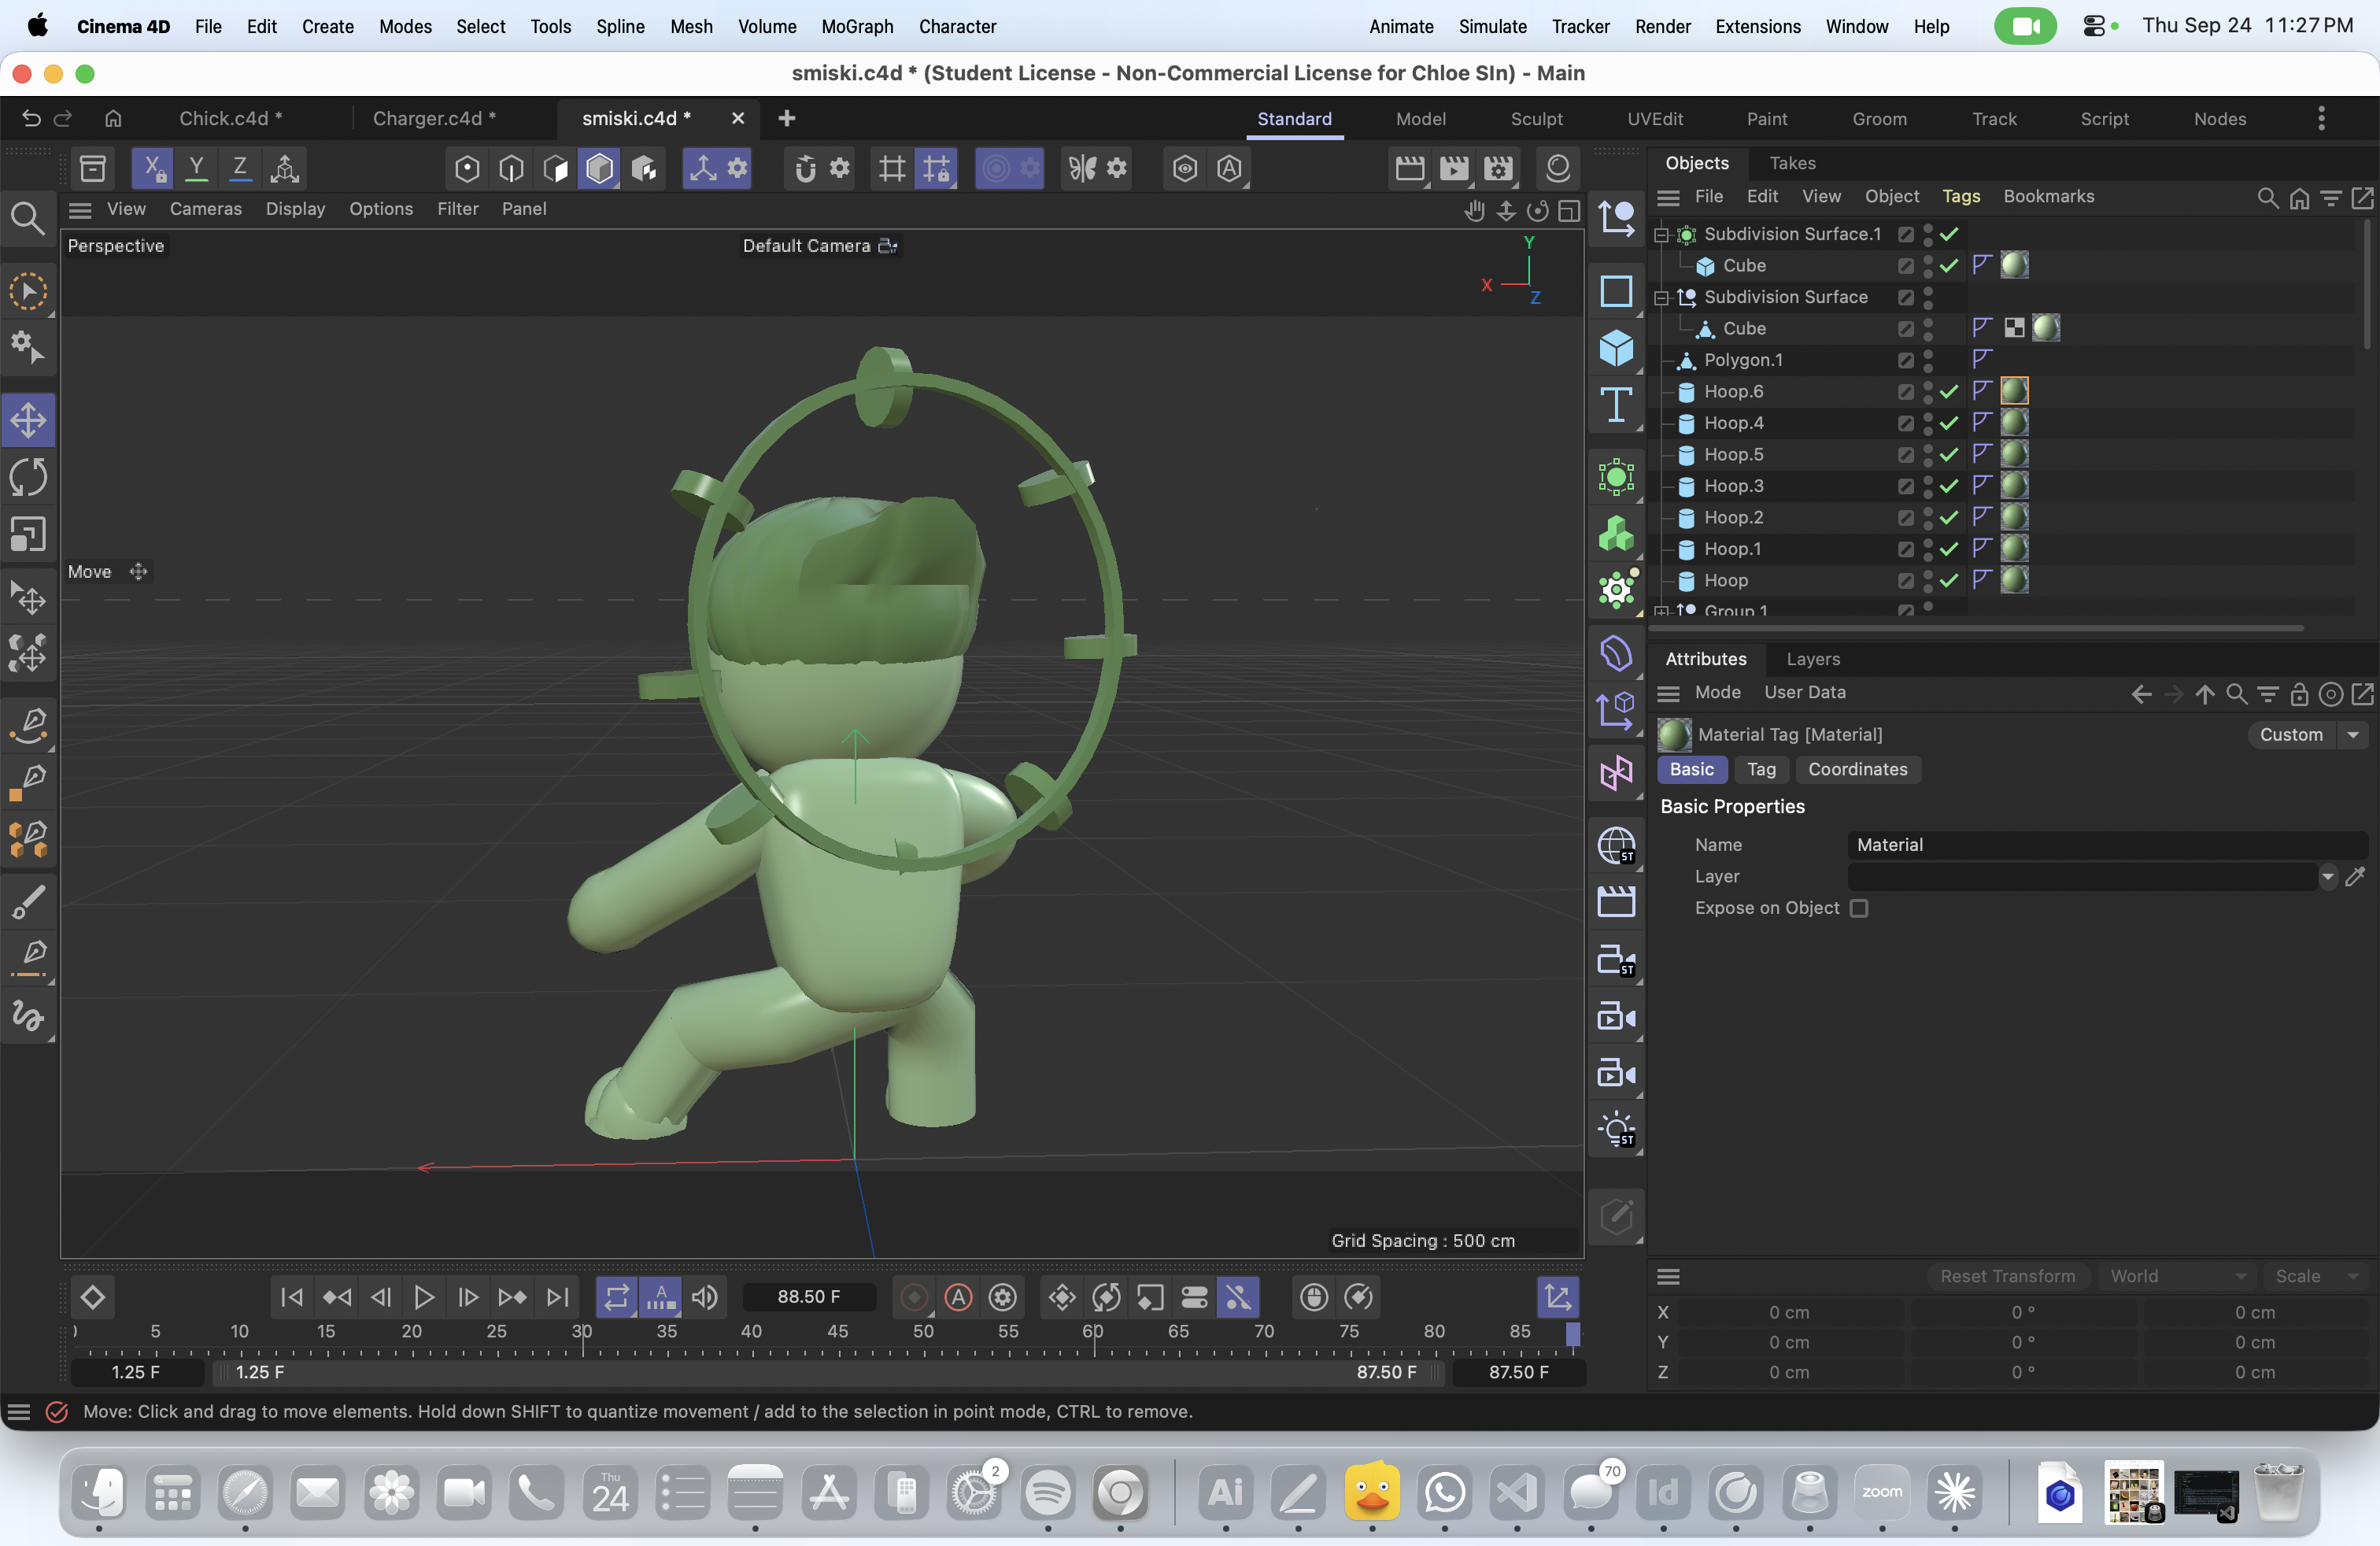The height and width of the screenshot is (1546, 2380).
Task: Toggle Z axis lock
Action: 240,168
